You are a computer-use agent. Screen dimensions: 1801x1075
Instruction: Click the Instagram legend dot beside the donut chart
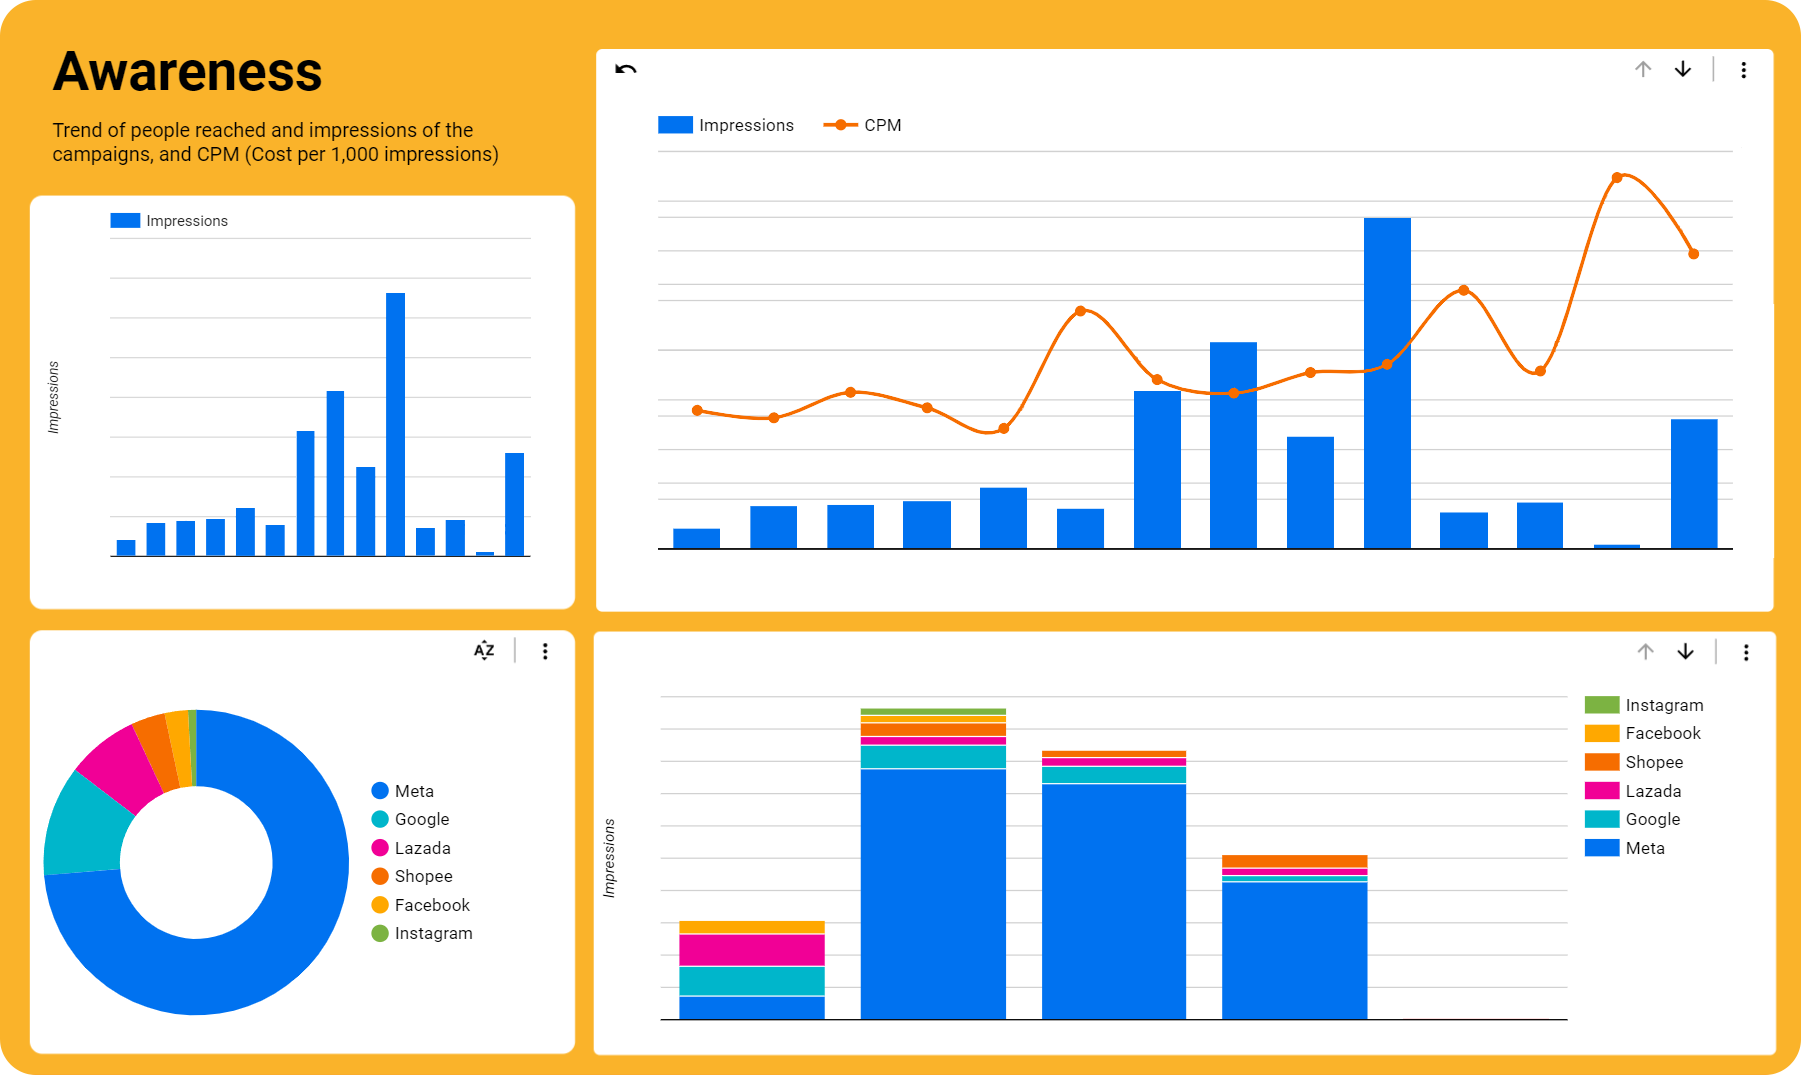click(380, 933)
